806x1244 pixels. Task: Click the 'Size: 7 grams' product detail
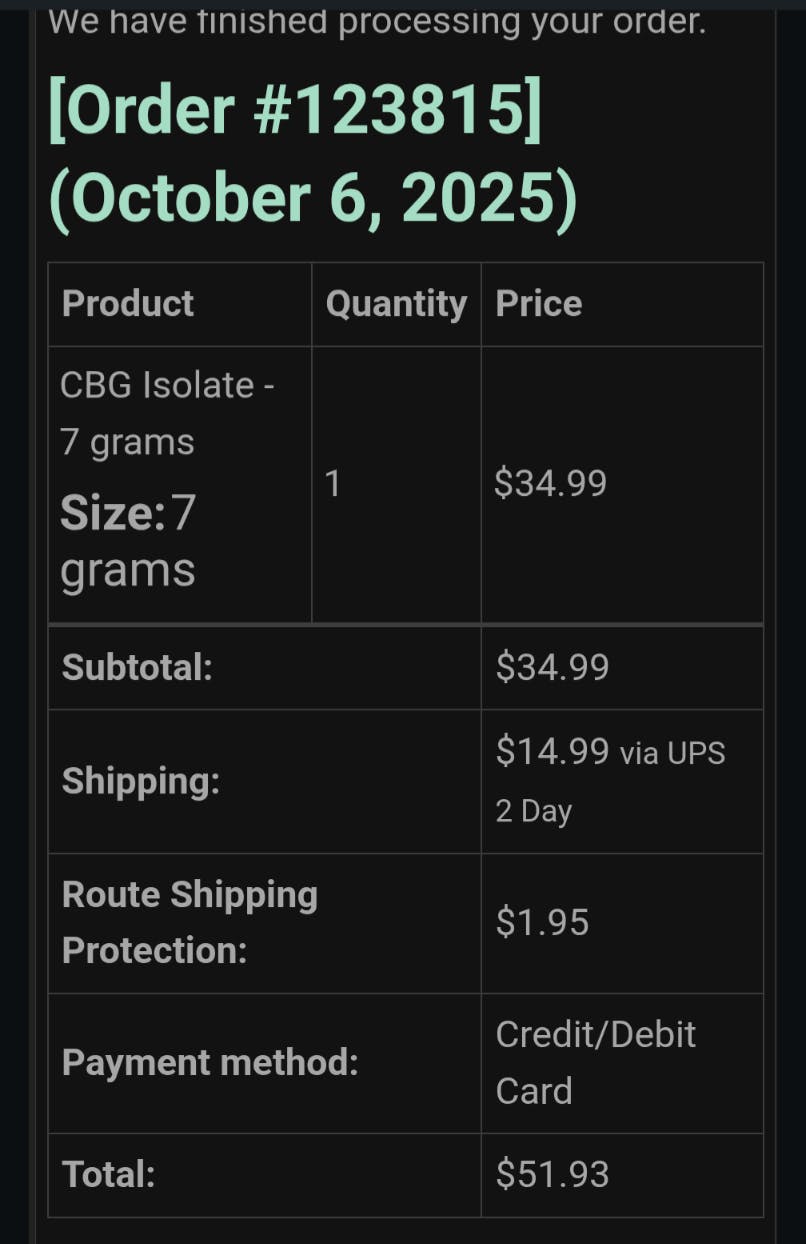click(x=128, y=541)
